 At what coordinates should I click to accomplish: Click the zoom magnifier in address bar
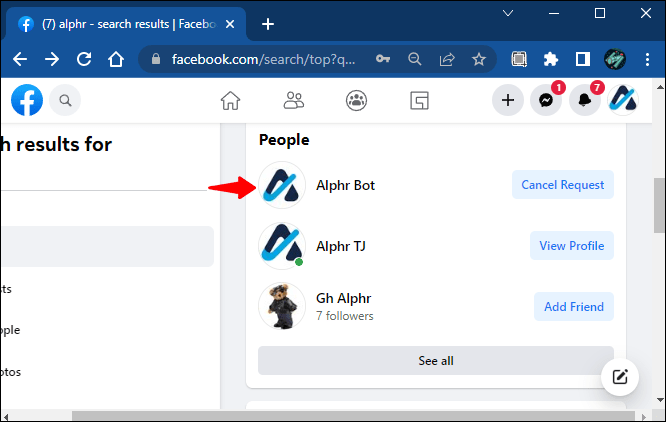click(415, 59)
